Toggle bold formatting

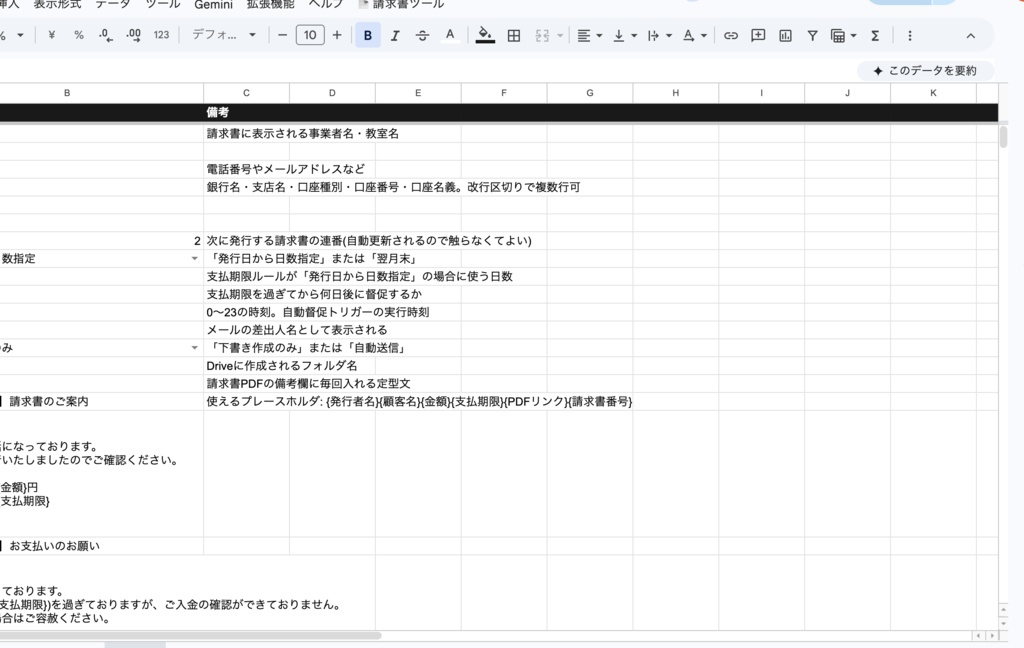tap(368, 35)
